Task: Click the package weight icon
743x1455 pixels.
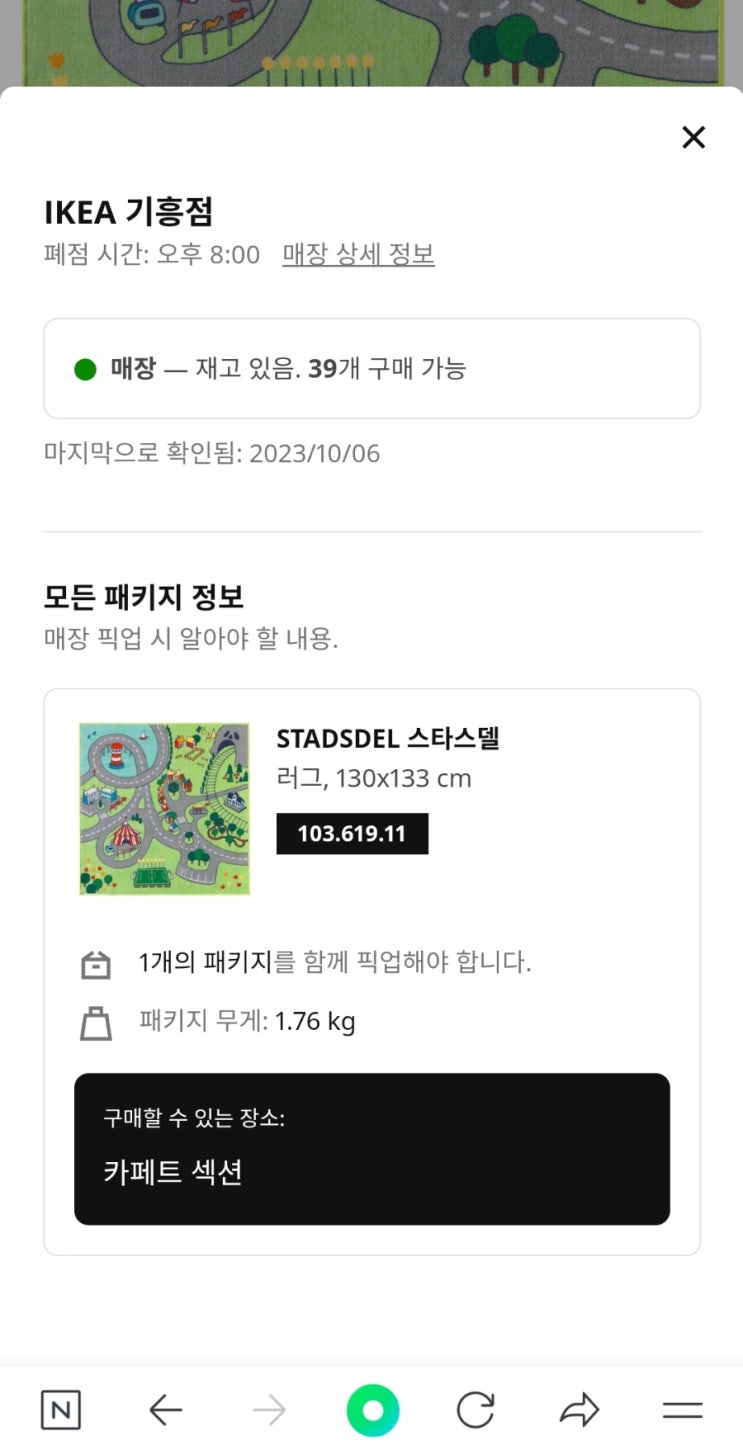Action: [96, 1024]
